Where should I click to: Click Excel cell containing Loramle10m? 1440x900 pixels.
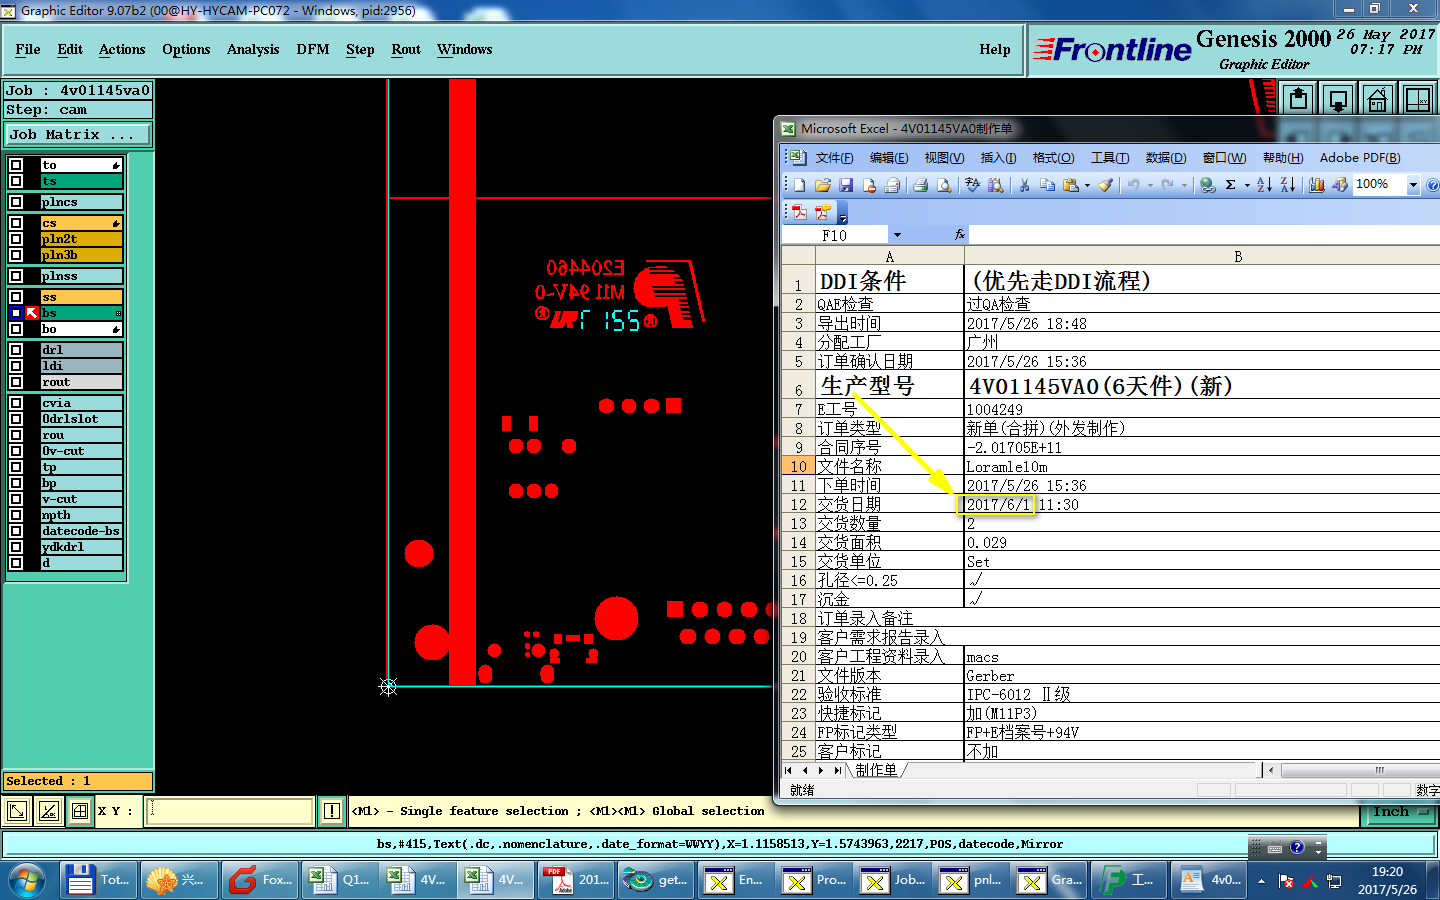point(1202,466)
